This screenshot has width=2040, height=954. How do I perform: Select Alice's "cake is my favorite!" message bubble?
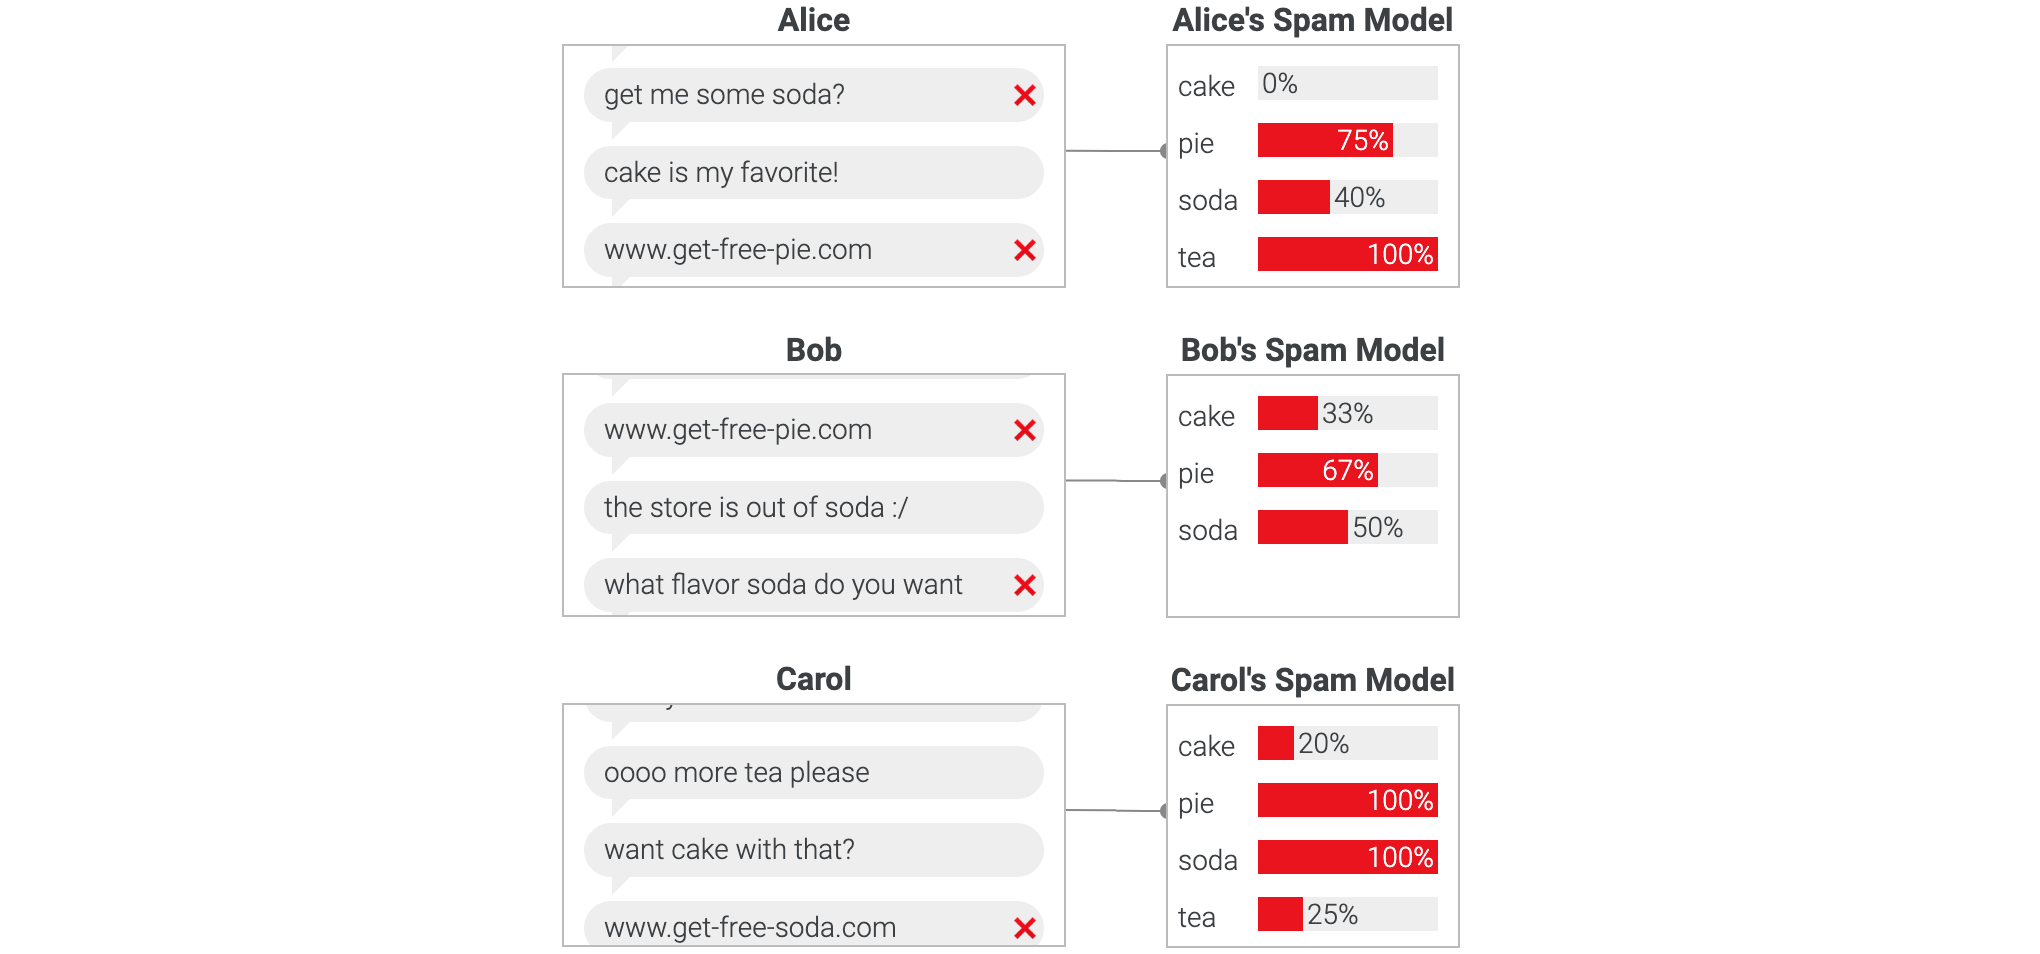click(x=812, y=173)
